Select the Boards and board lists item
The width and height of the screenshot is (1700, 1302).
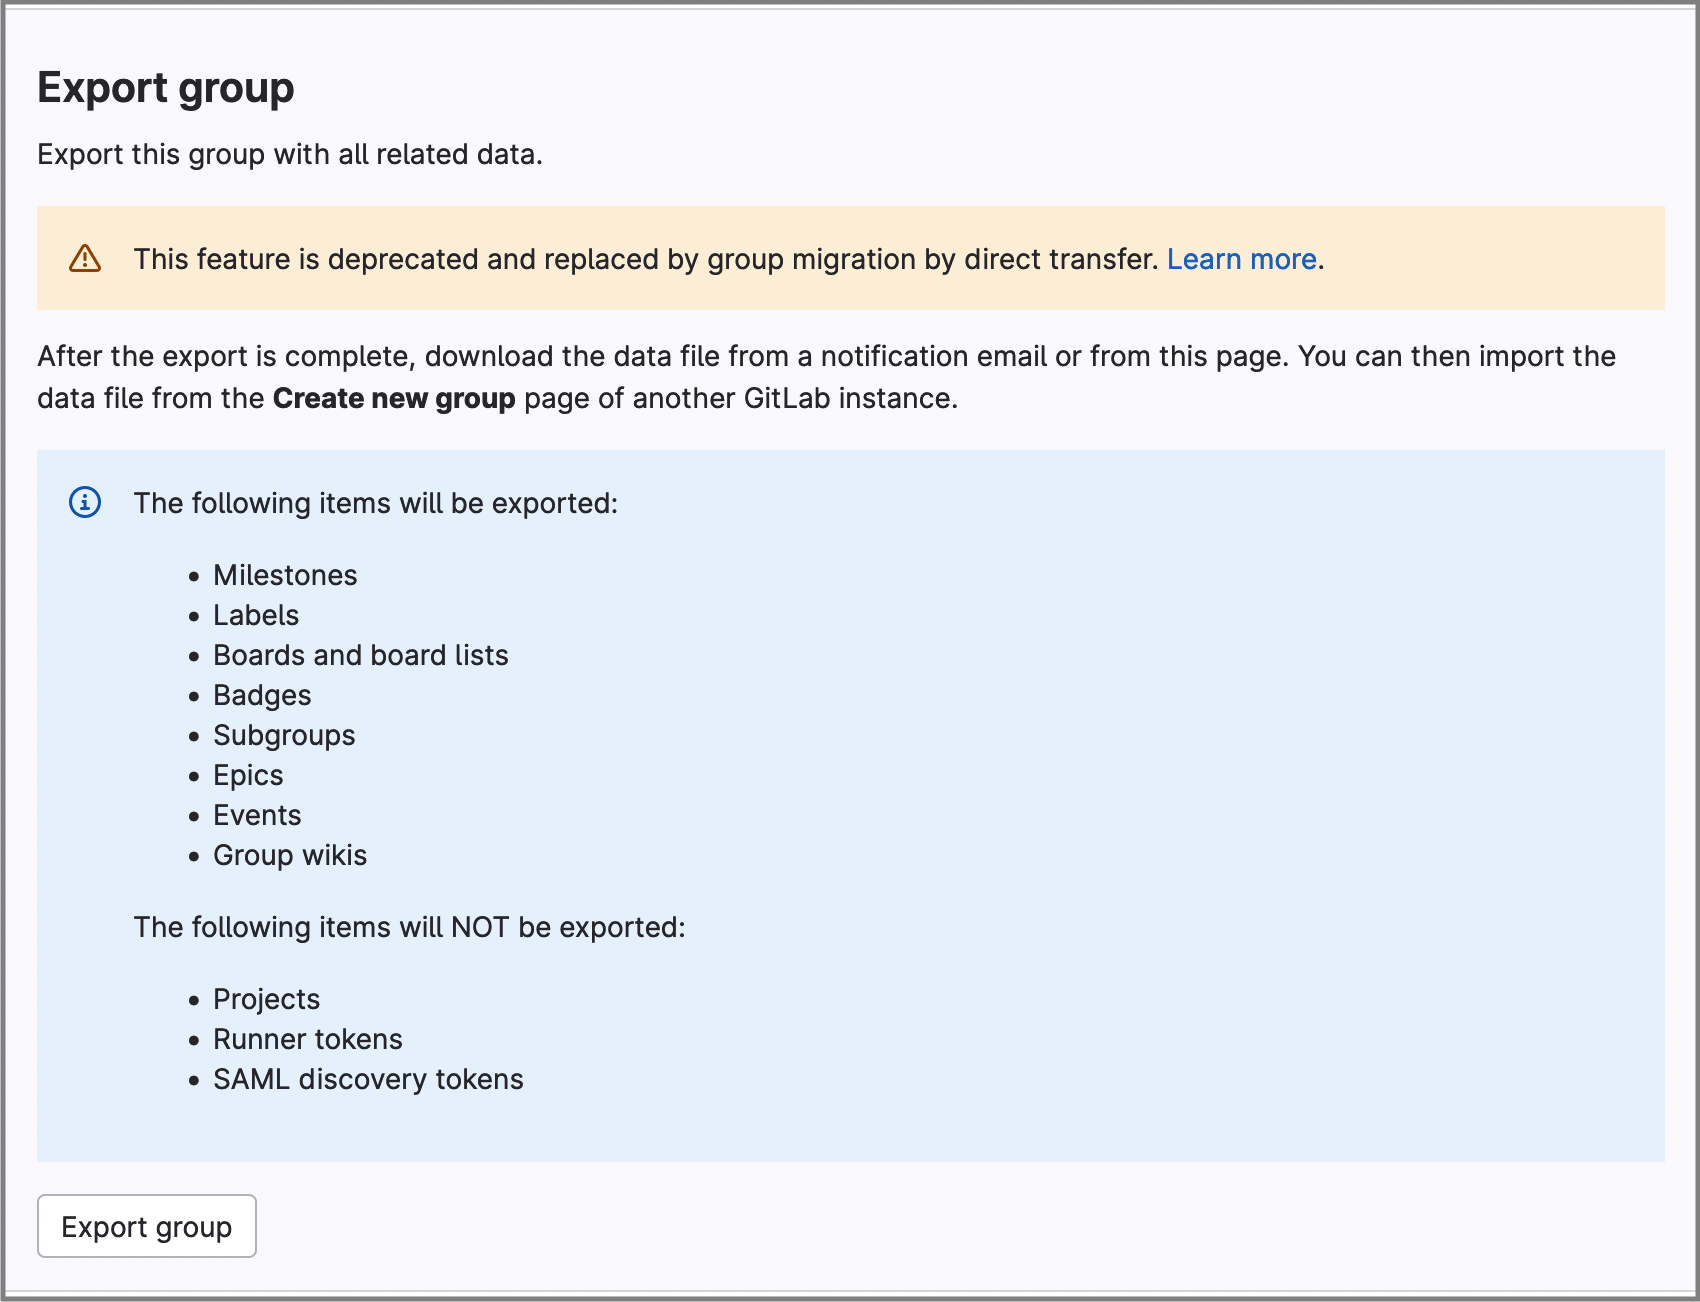(361, 655)
